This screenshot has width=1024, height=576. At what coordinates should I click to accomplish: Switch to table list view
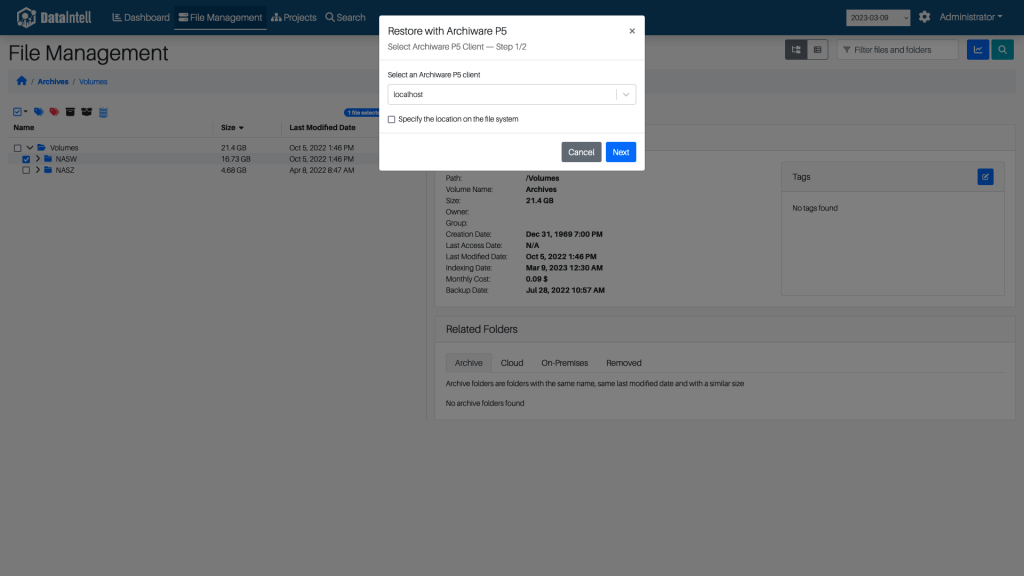817,50
